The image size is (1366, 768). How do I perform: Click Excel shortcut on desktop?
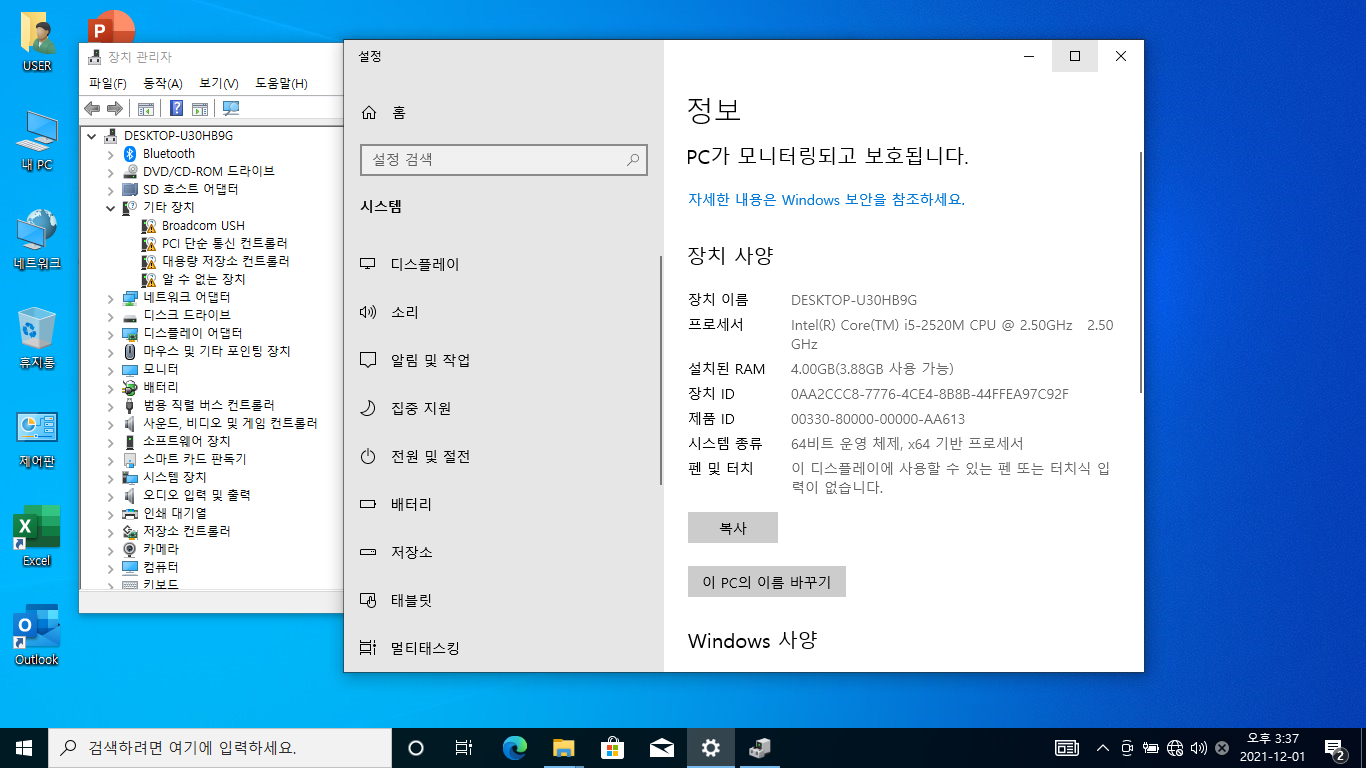pyautogui.click(x=37, y=536)
